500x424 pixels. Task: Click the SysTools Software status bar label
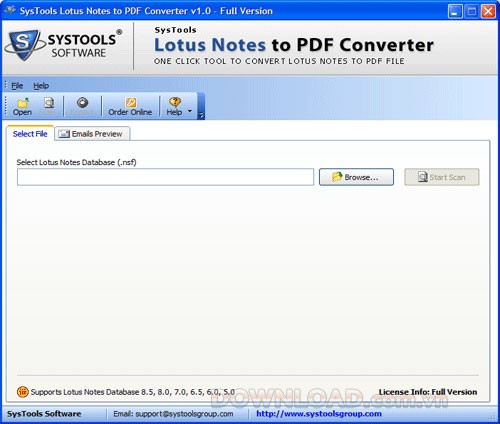point(44,414)
